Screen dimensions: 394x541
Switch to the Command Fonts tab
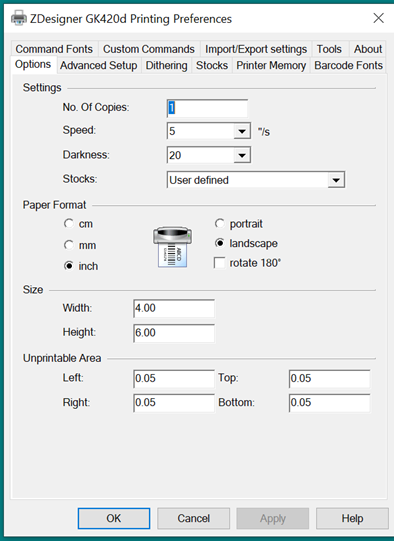pos(54,49)
